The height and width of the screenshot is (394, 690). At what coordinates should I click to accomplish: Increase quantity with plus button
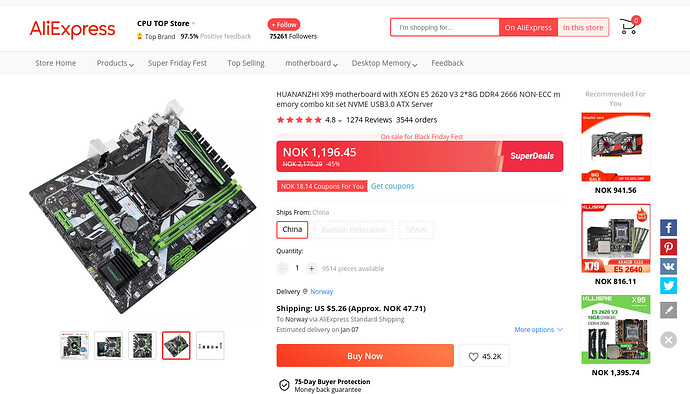[x=312, y=268]
